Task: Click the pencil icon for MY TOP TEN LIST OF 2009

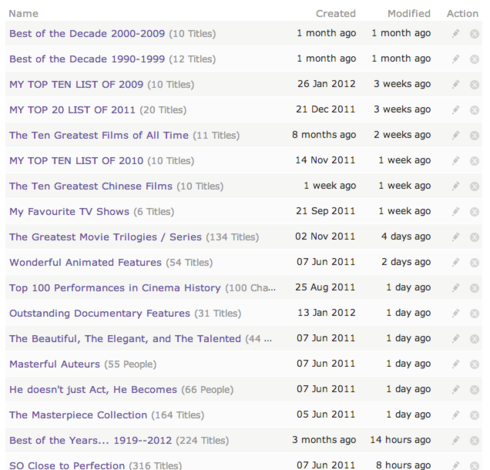Action: (456, 85)
